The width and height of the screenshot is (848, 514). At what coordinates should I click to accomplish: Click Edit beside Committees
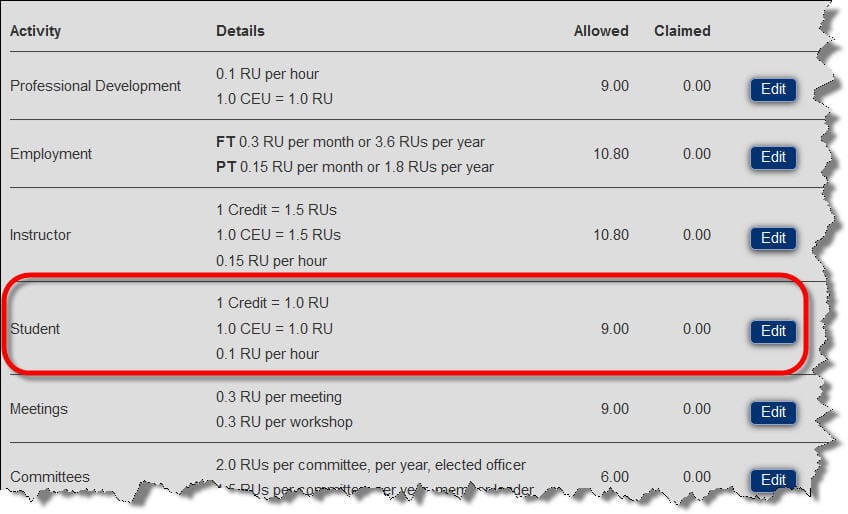click(773, 480)
